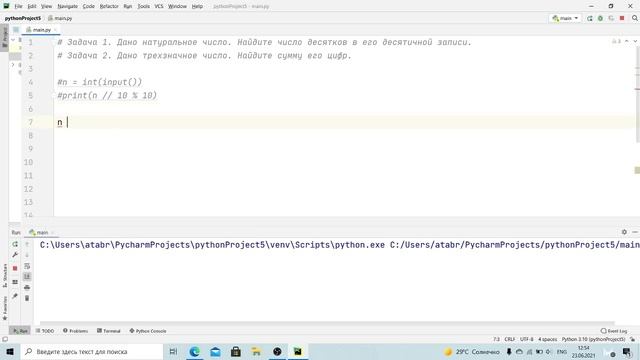Viewport: 640px width, 360px height.
Task: Print the Run console output
Action: click(27, 287)
